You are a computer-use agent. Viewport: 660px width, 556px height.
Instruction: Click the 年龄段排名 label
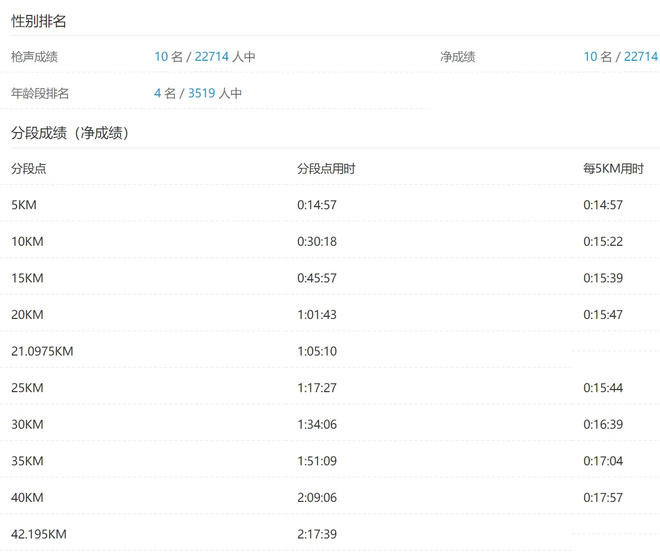tap(40, 93)
